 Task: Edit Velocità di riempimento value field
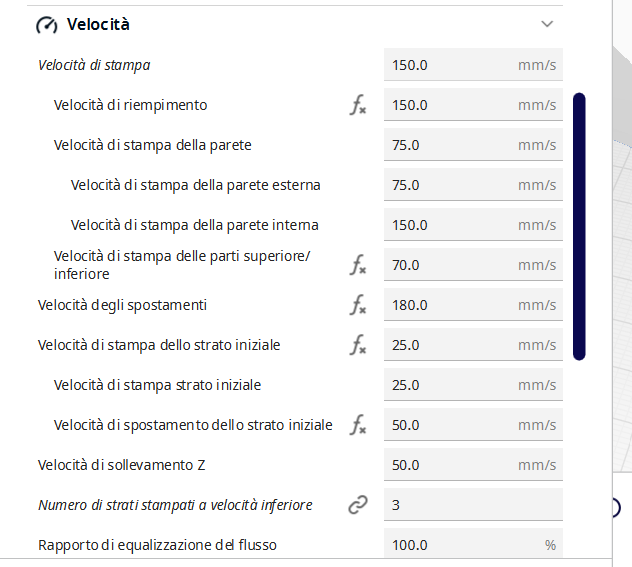point(450,105)
